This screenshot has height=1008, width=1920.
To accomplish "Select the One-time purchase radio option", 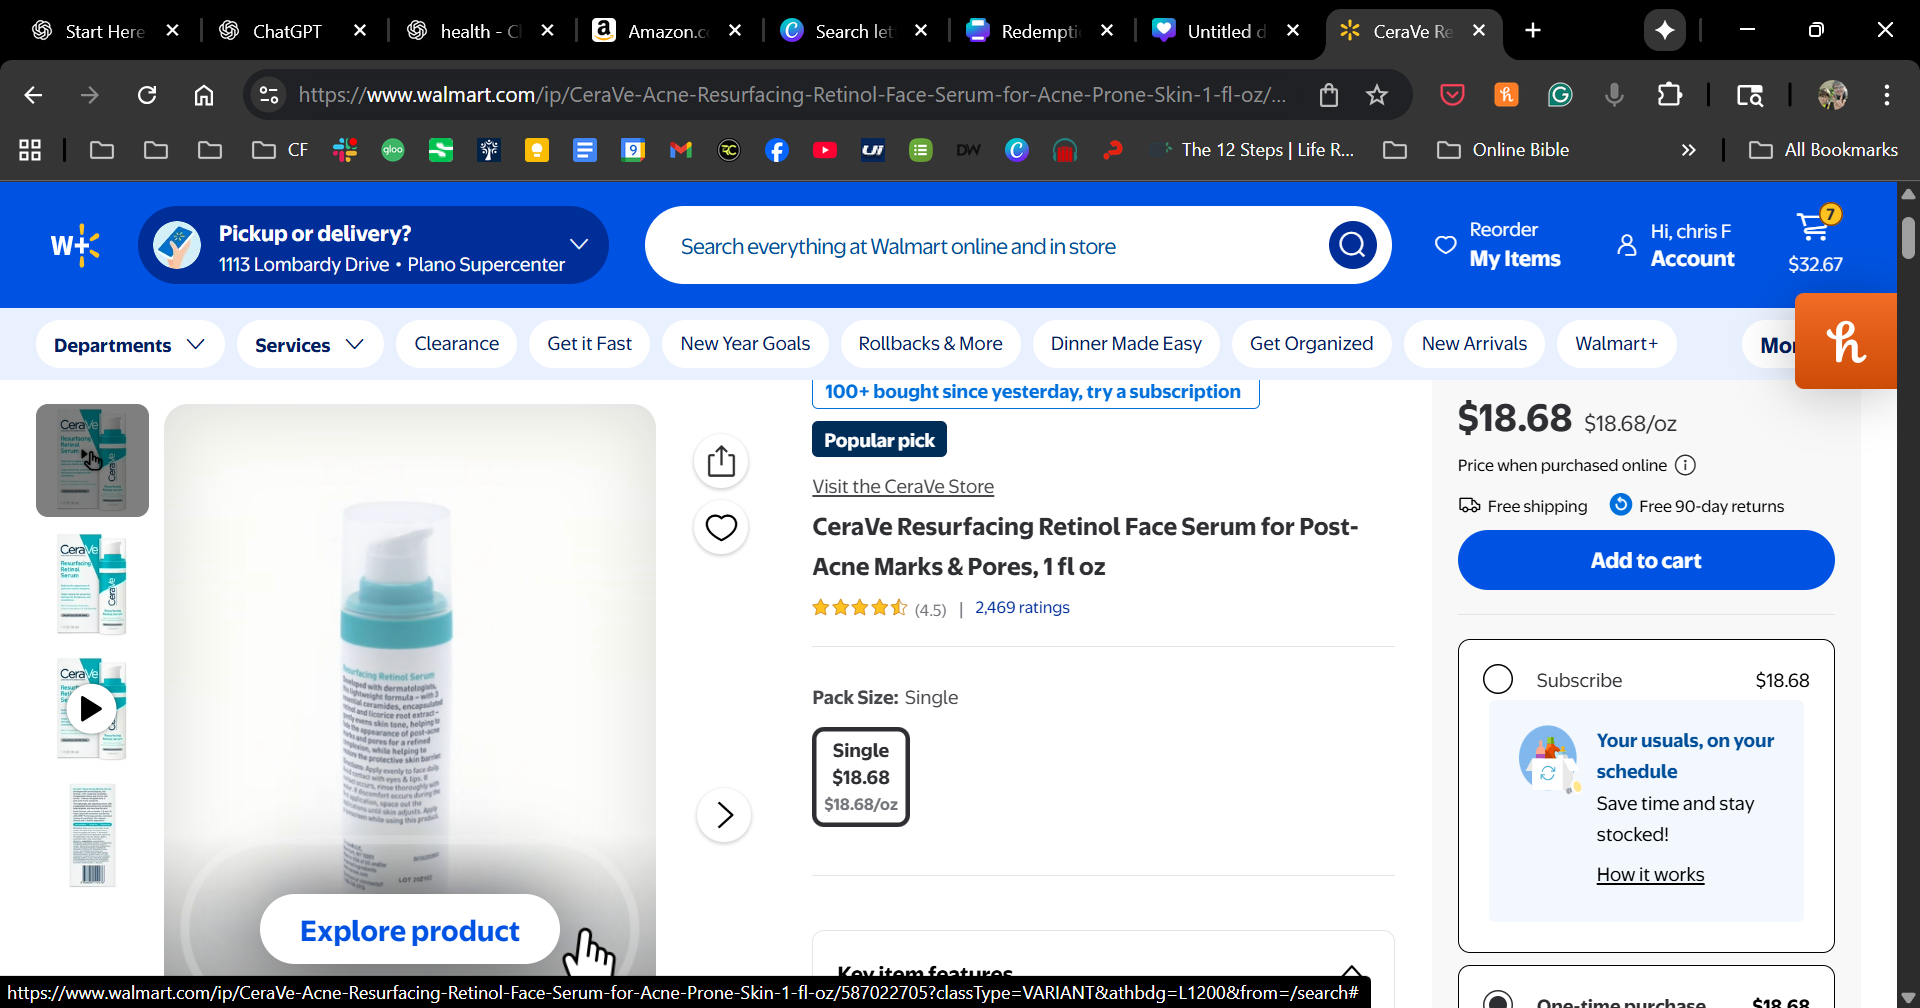I will [1498, 1000].
